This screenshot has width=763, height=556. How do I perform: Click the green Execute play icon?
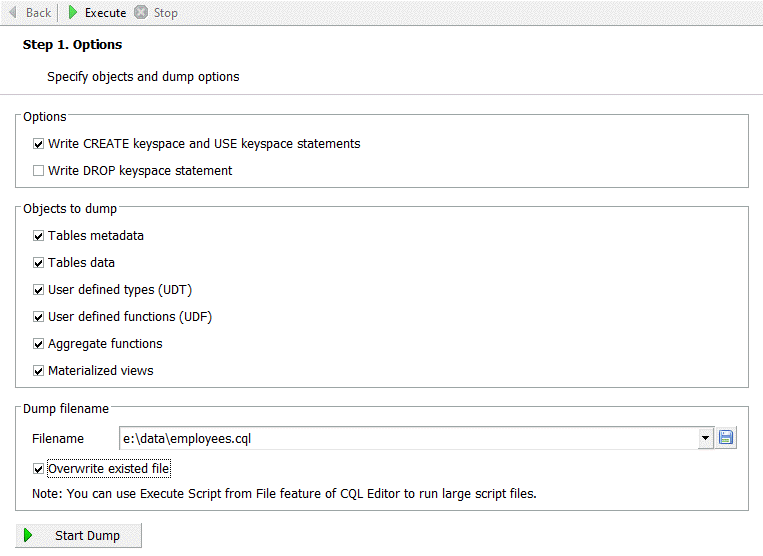pyautogui.click(x=73, y=13)
